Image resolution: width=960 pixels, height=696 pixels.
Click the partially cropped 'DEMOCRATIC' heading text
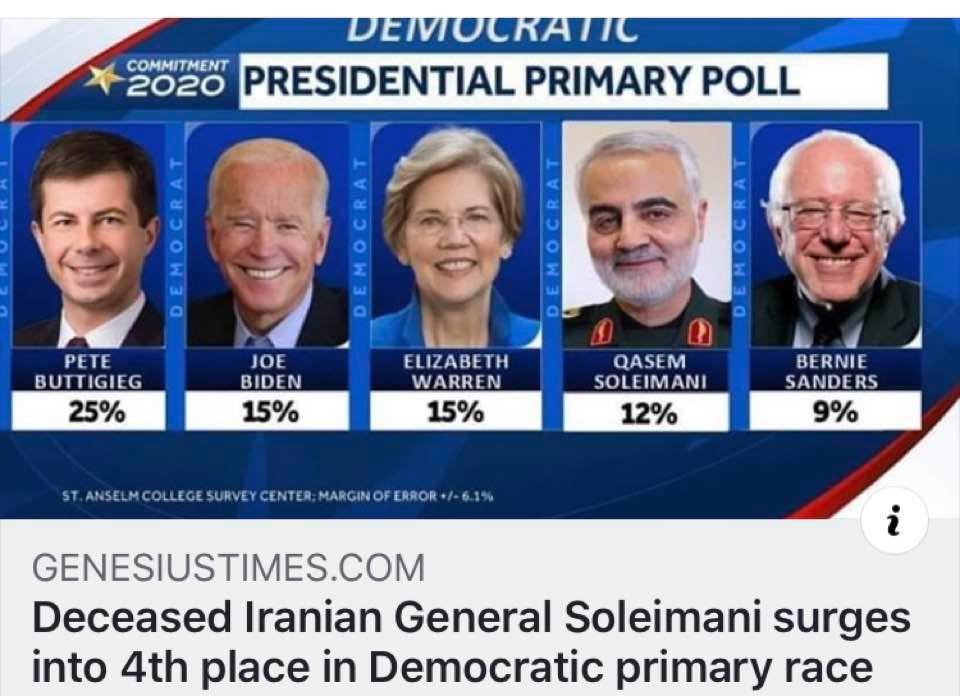coord(493,31)
